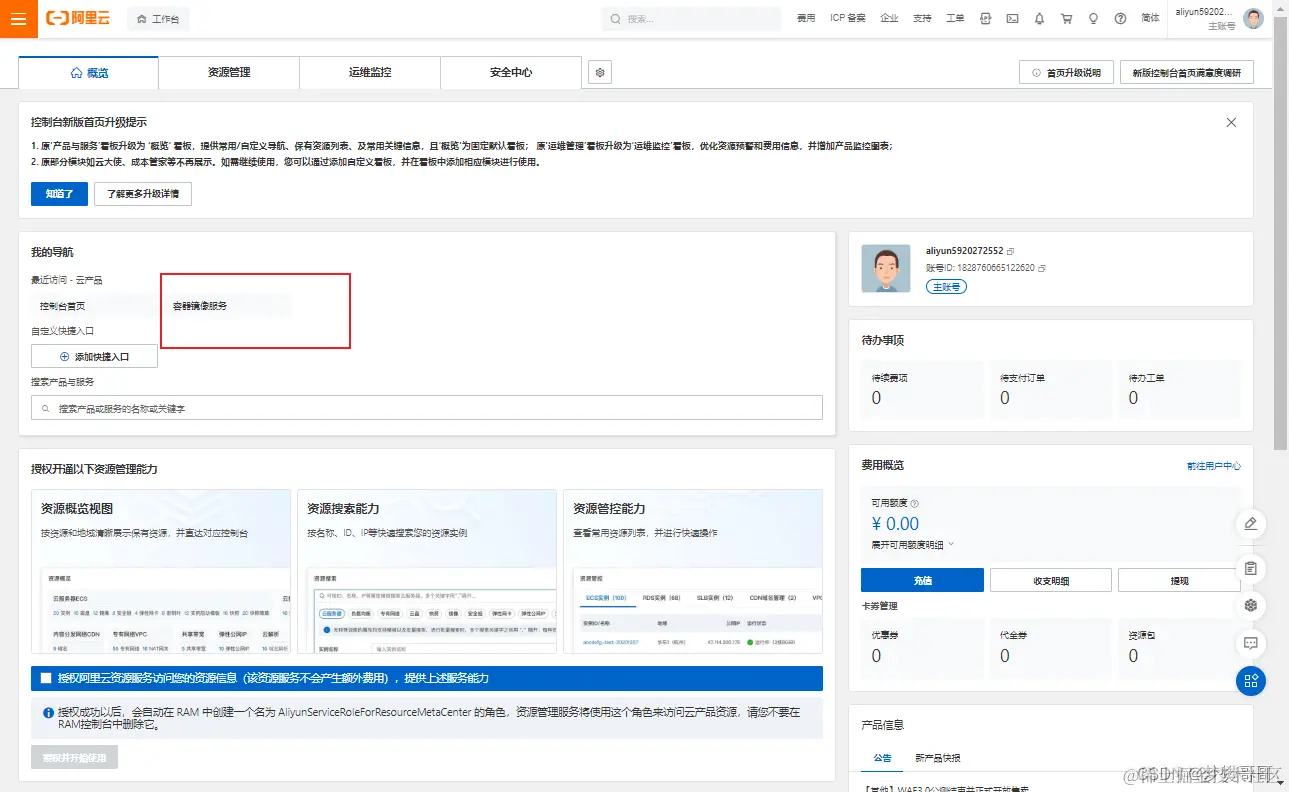
Task: Click the 添加快捷入口 button
Action: click(x=94, y=356)
